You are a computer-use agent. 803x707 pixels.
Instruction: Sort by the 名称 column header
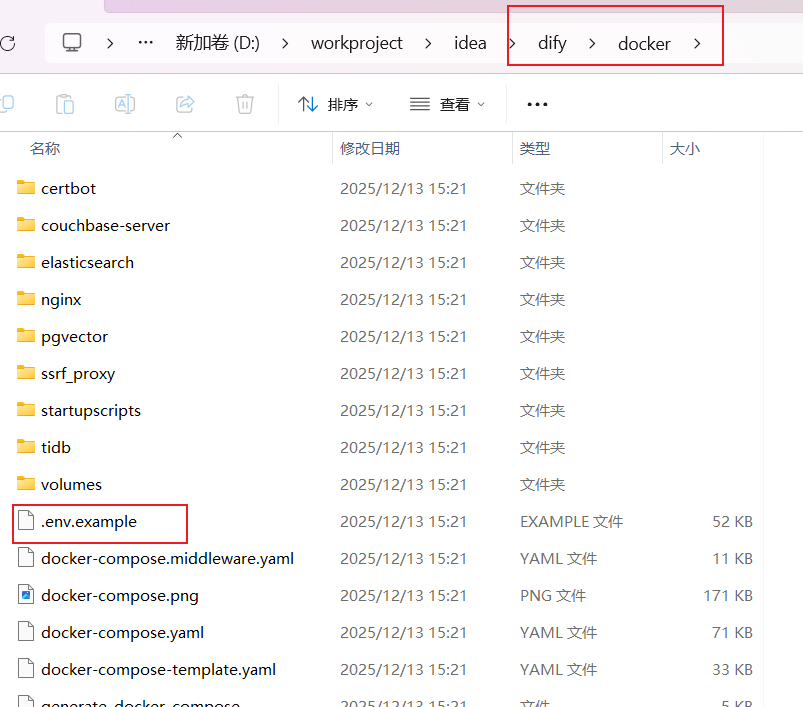pos(45,148)
